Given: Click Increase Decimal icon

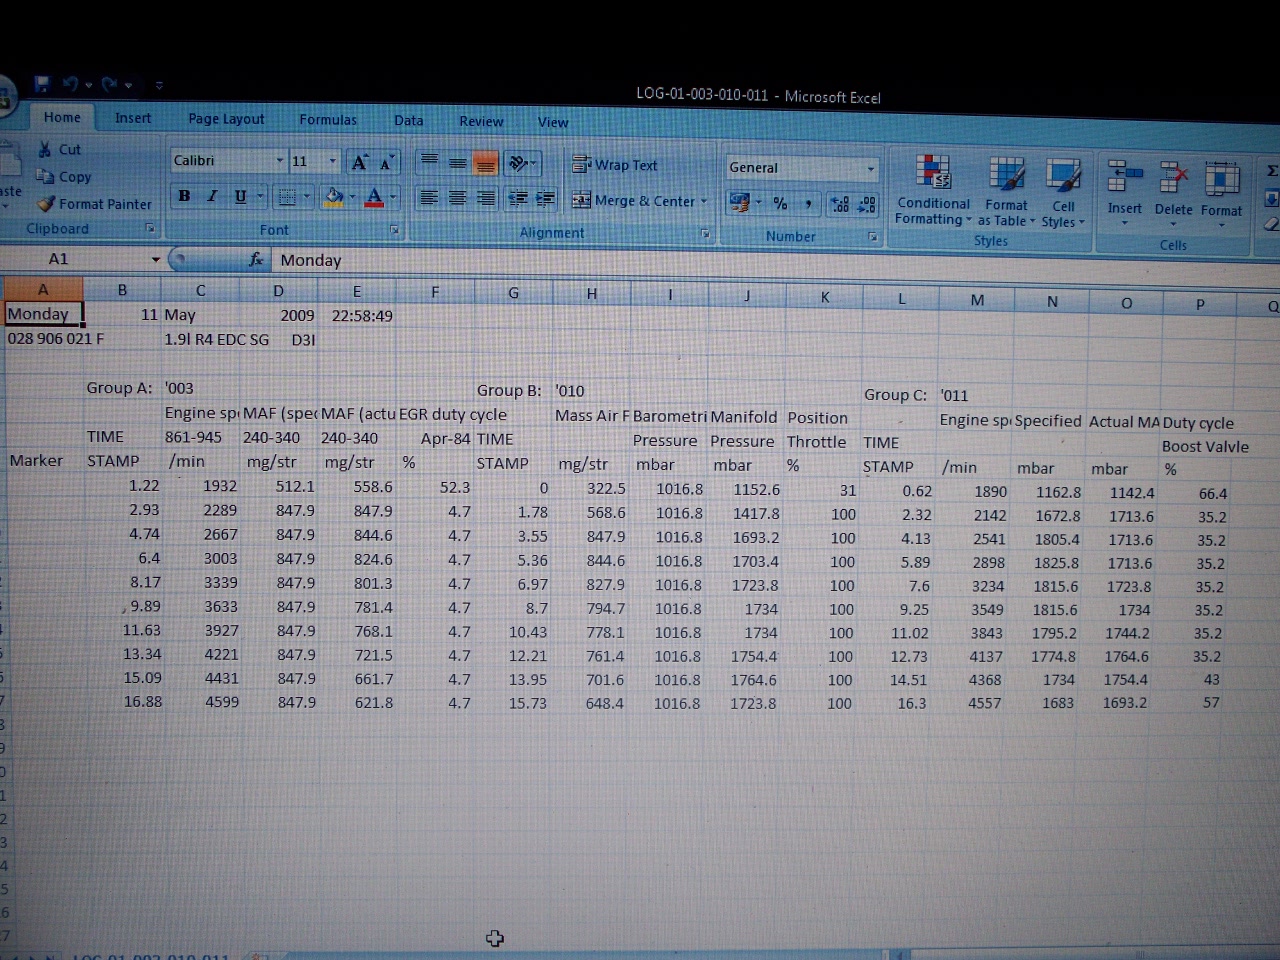Looking at the screenshot, I should [x=840, y=204].
